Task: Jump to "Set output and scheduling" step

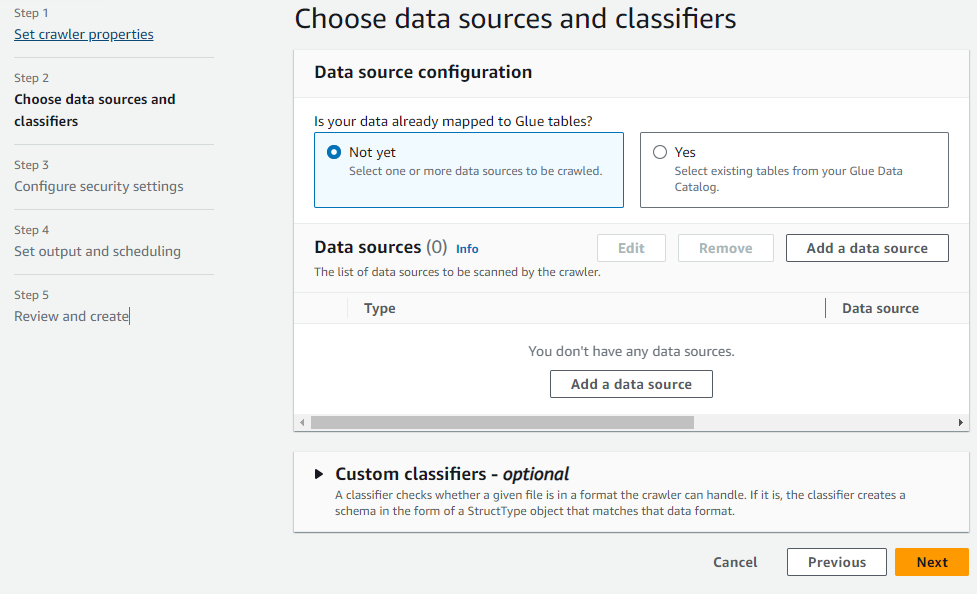Action: click(97, 251)
